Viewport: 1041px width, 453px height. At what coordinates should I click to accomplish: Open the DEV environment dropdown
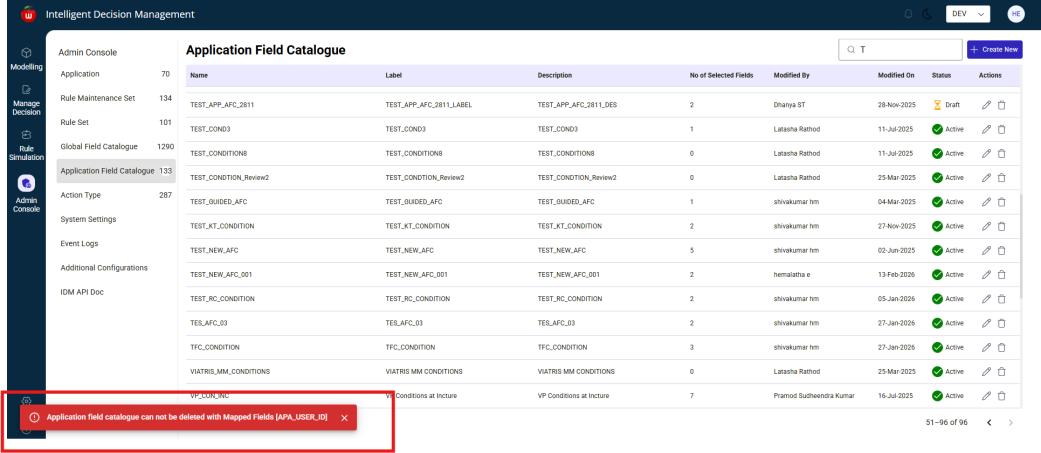pos(968,14)
